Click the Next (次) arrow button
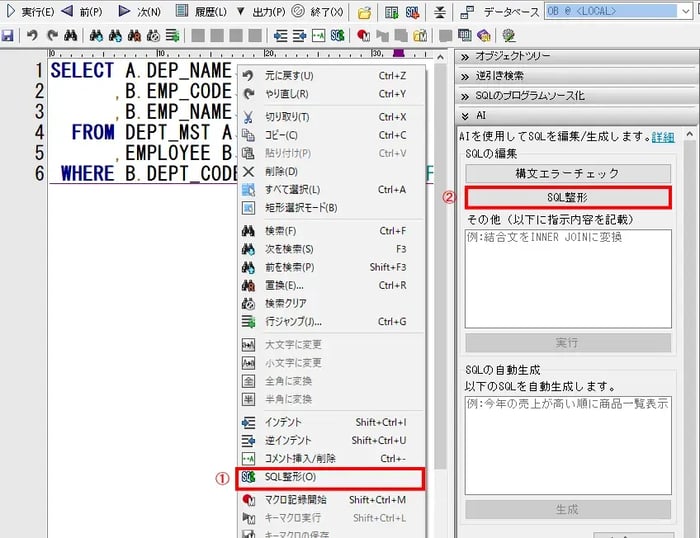This screenshot has height=538, width=700. 139,12
